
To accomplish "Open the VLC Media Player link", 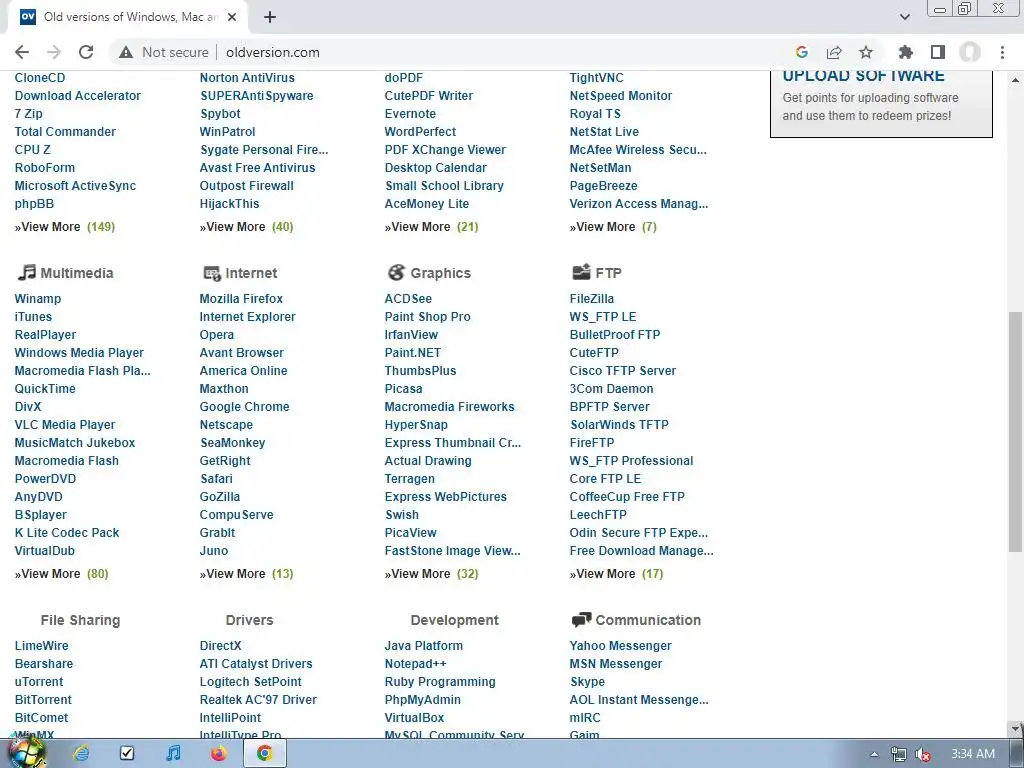I will pos(65,424).
